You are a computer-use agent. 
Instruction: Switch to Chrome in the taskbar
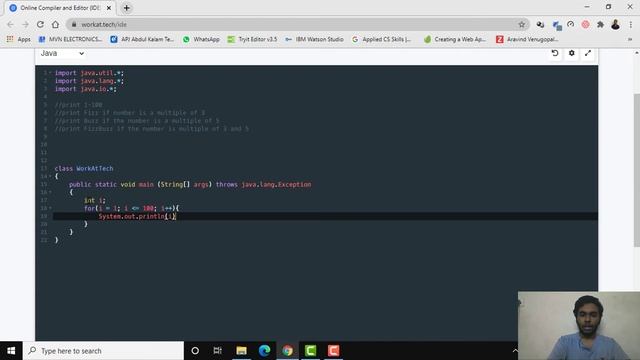click(287, 351)
